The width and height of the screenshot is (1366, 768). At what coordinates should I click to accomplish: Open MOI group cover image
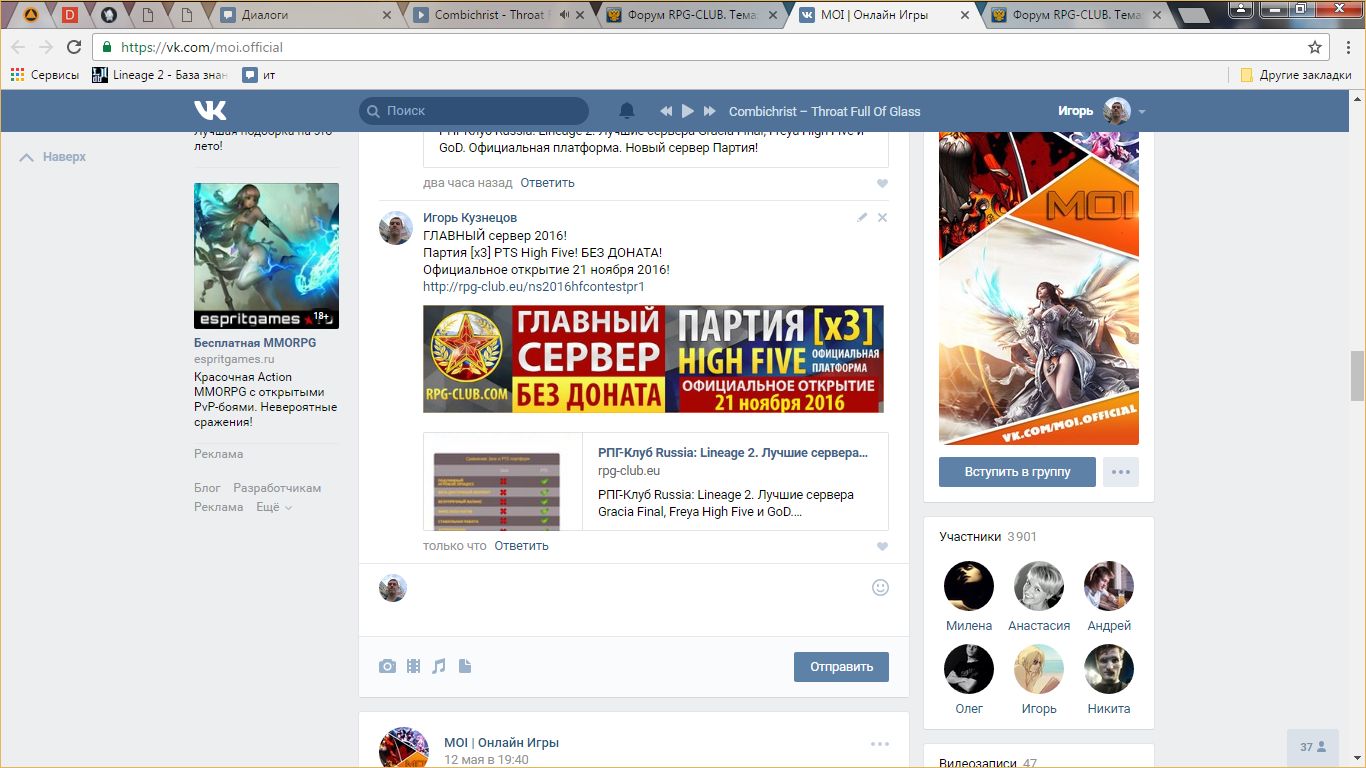[x=1039, y=289]
